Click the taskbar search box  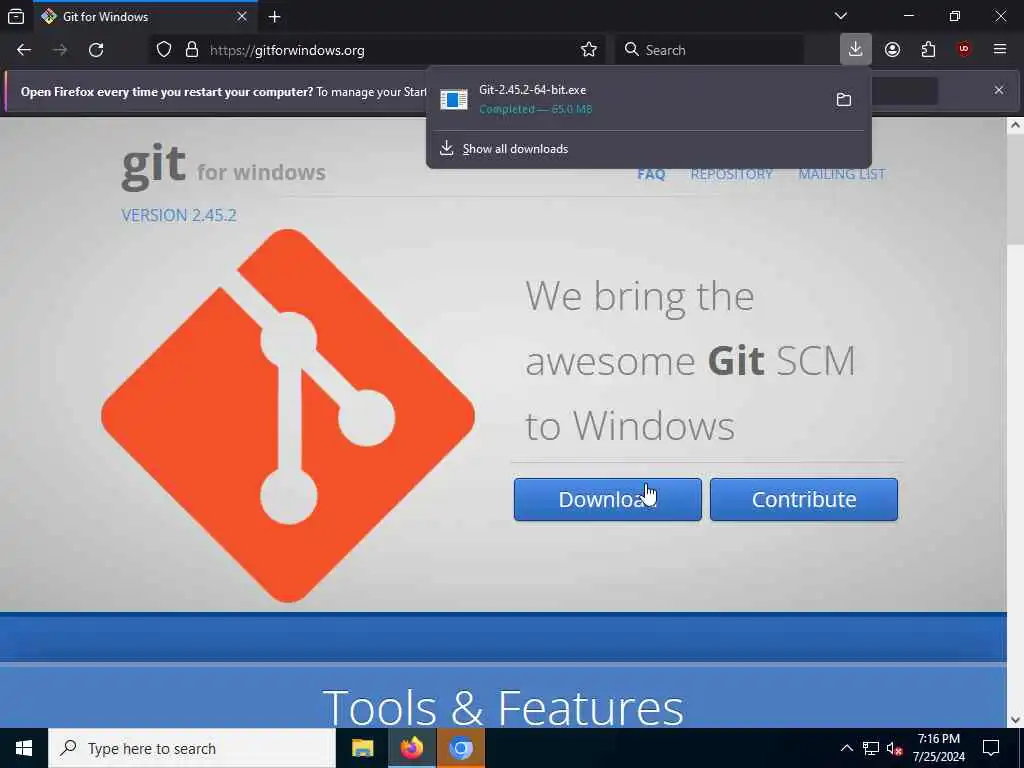(192, 748)
